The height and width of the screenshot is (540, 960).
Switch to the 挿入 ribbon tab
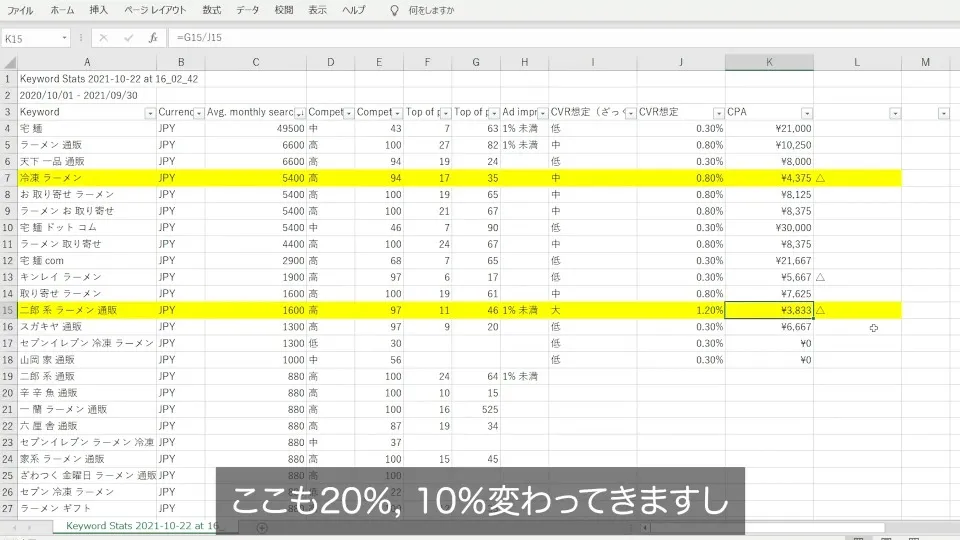click(98, 10)
